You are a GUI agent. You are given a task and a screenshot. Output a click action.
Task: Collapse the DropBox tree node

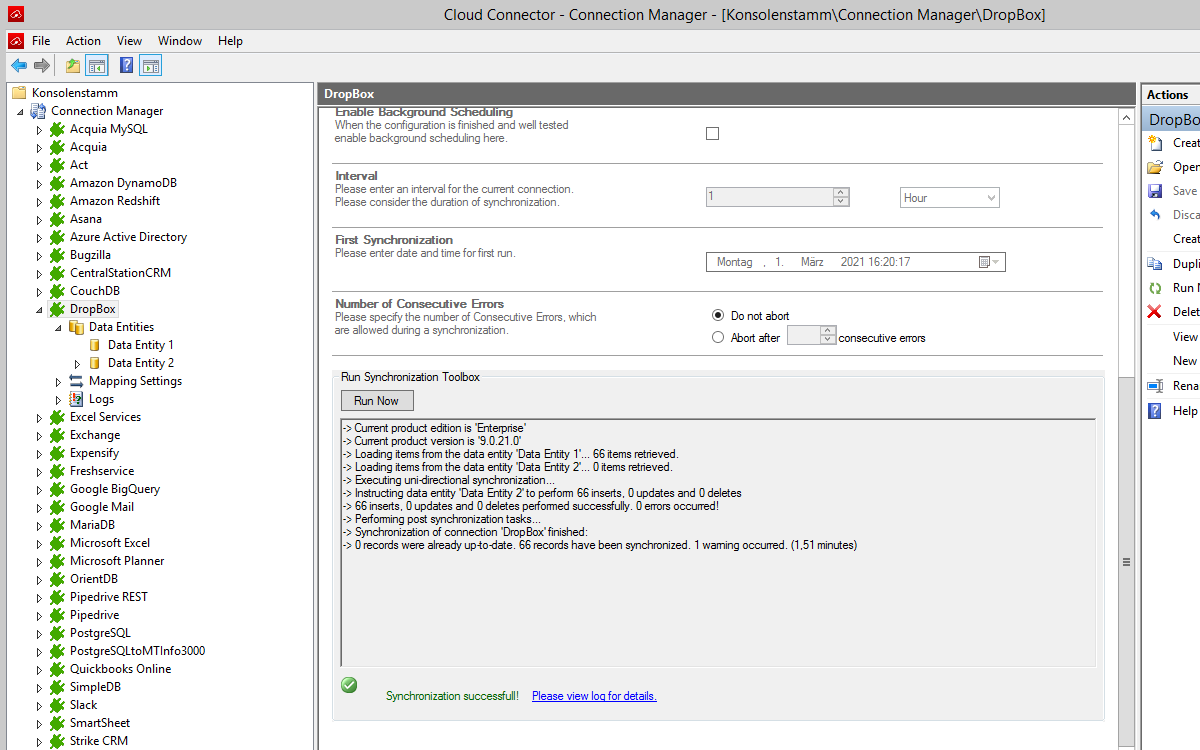coord(40,310)
